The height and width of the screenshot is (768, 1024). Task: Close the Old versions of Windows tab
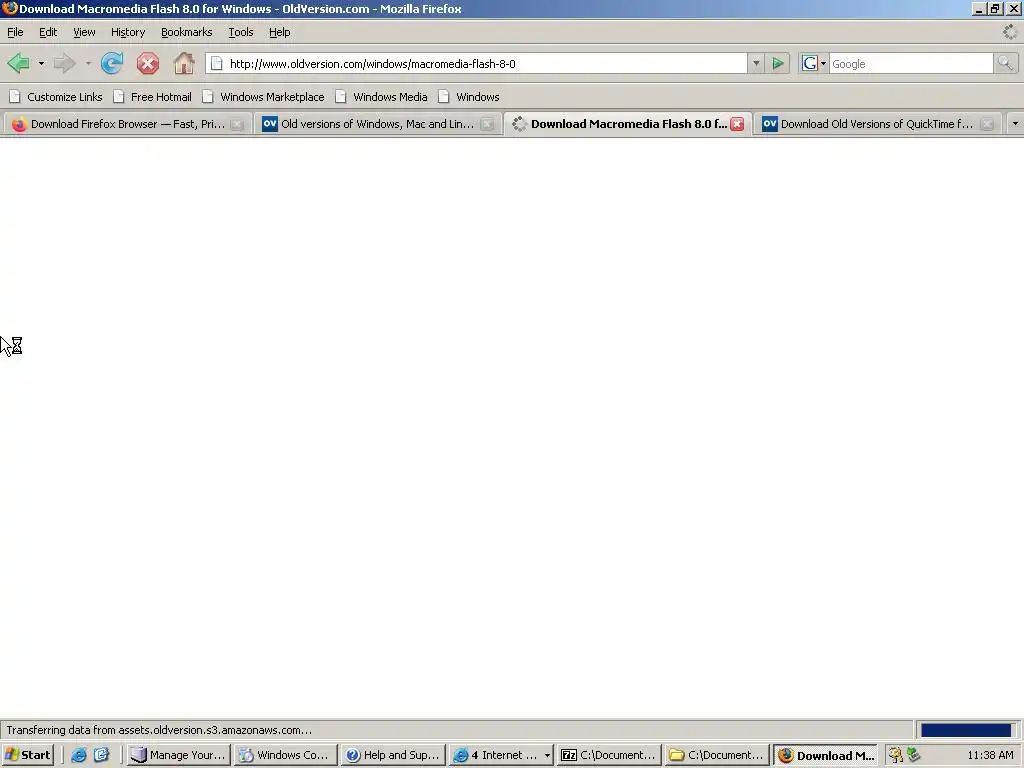click(x=487, y=124)
